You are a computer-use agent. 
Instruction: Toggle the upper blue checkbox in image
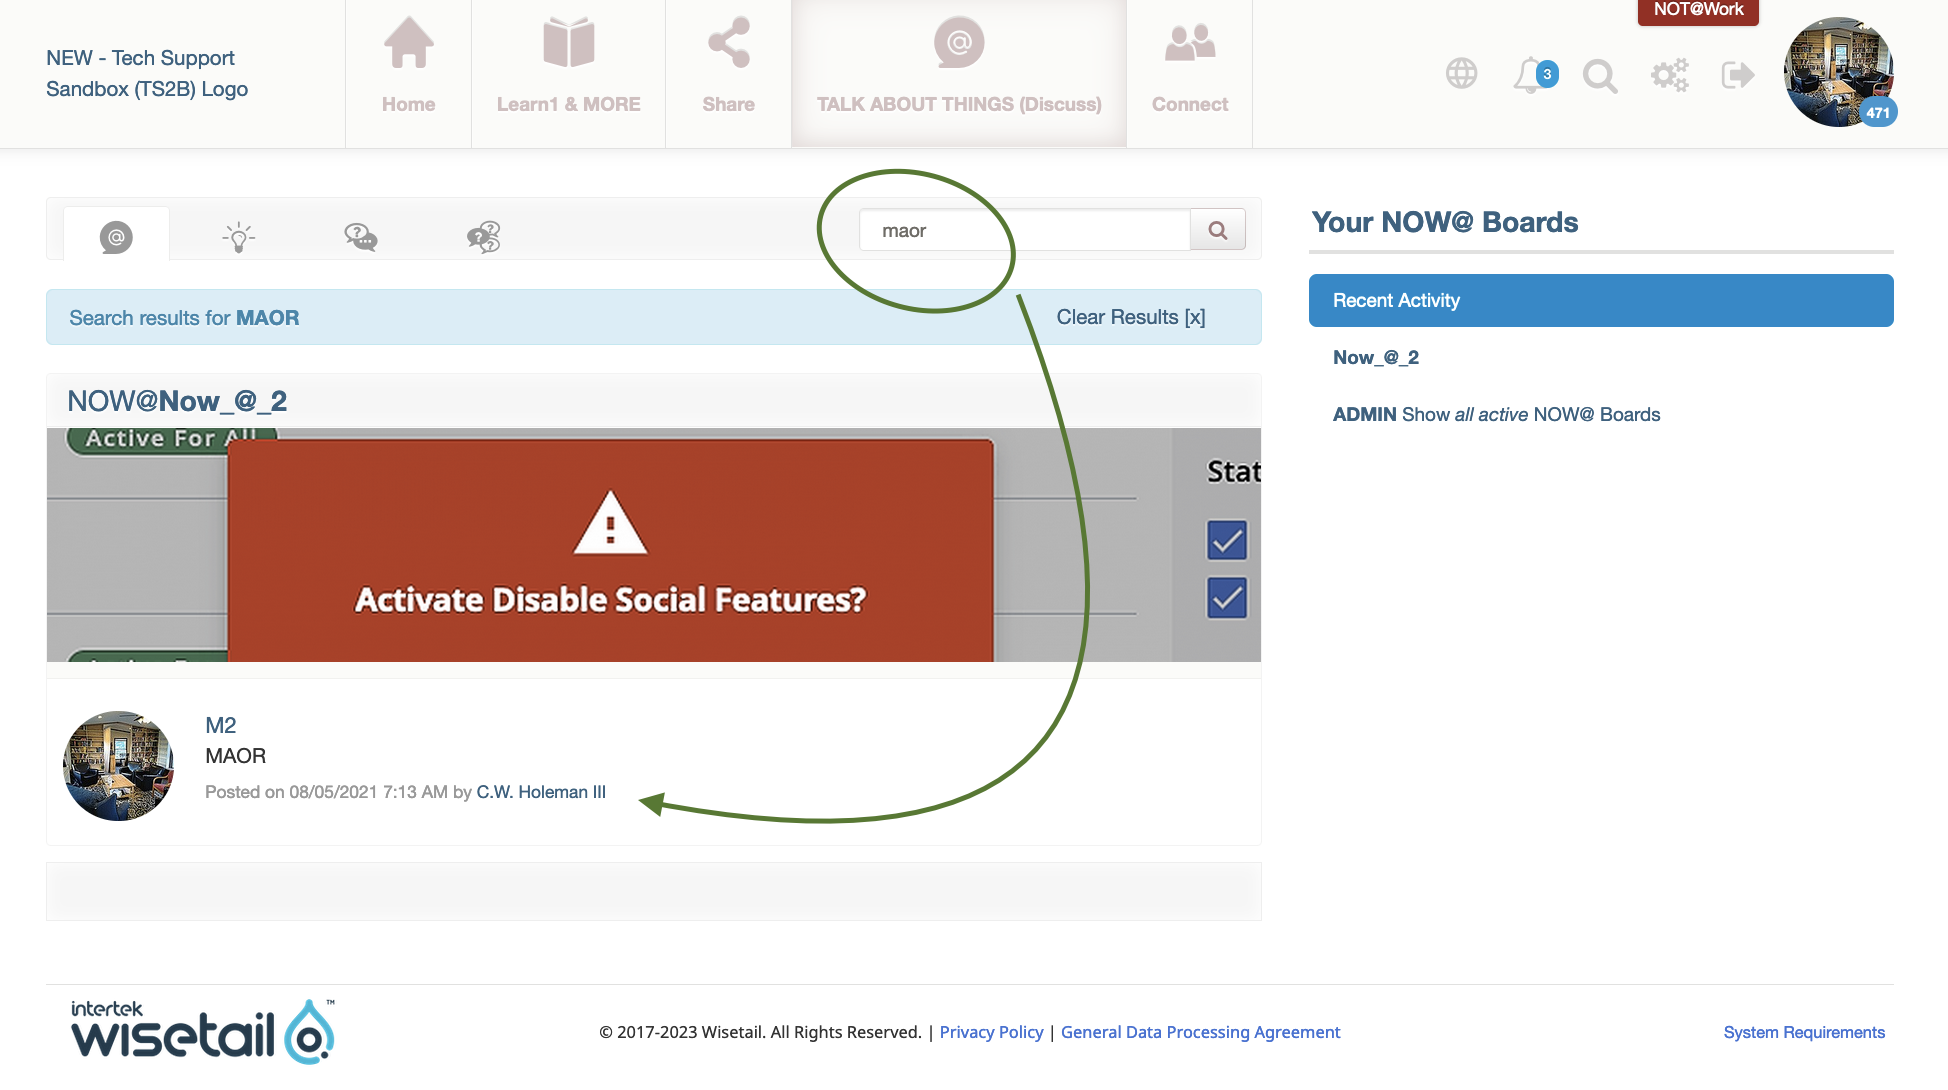(x=1226, y=541)
